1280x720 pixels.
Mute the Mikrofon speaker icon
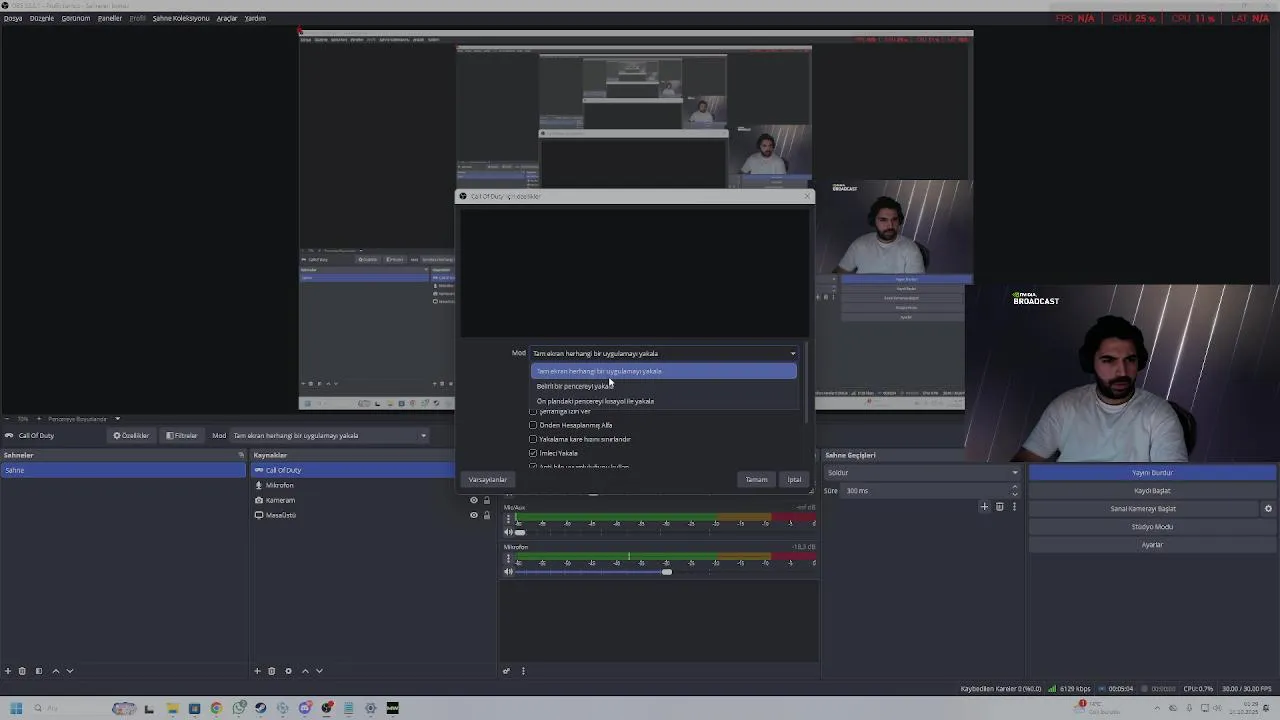point(508,572)
